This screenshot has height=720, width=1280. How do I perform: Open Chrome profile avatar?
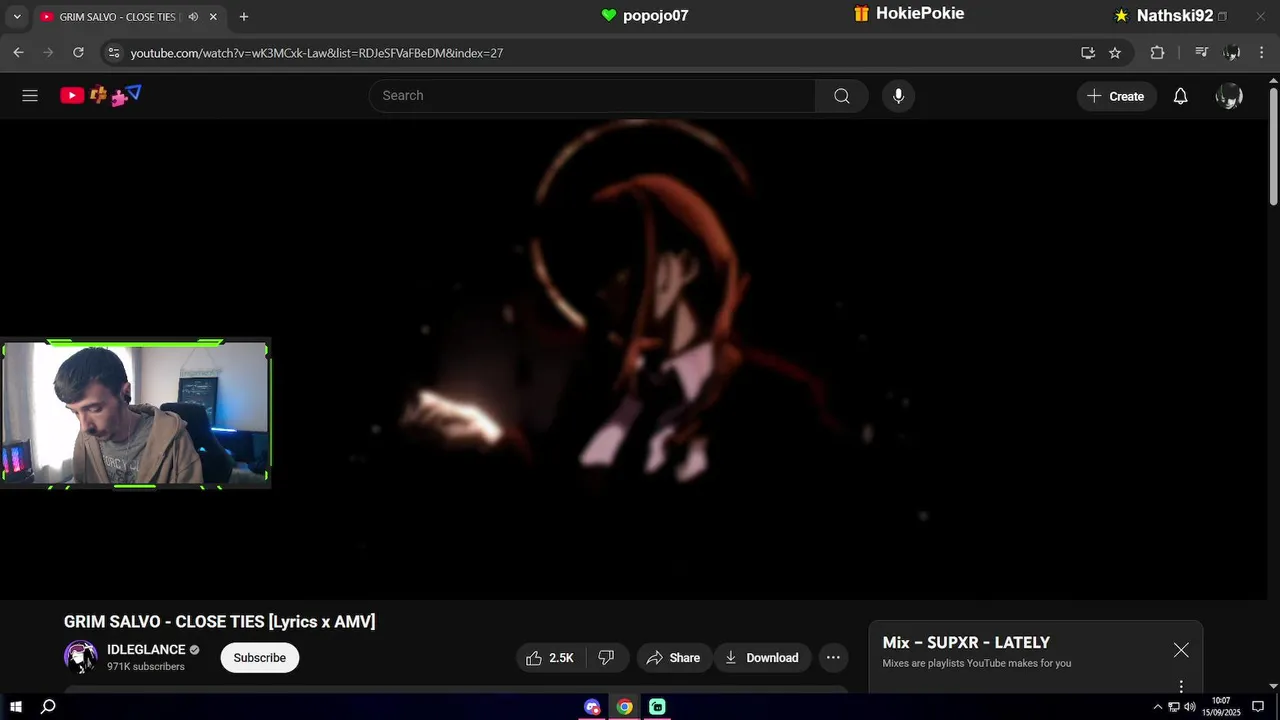pos(1232,53)
